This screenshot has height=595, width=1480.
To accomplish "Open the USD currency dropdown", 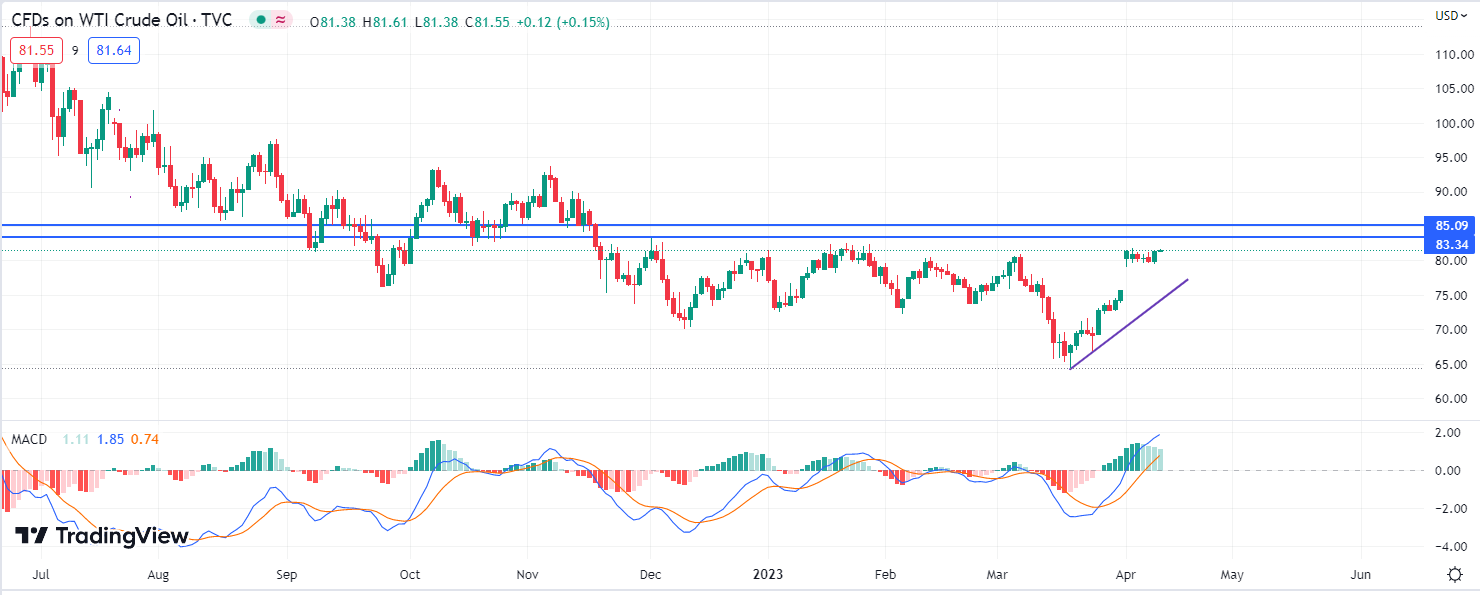I will click(x=1449, y=15).
